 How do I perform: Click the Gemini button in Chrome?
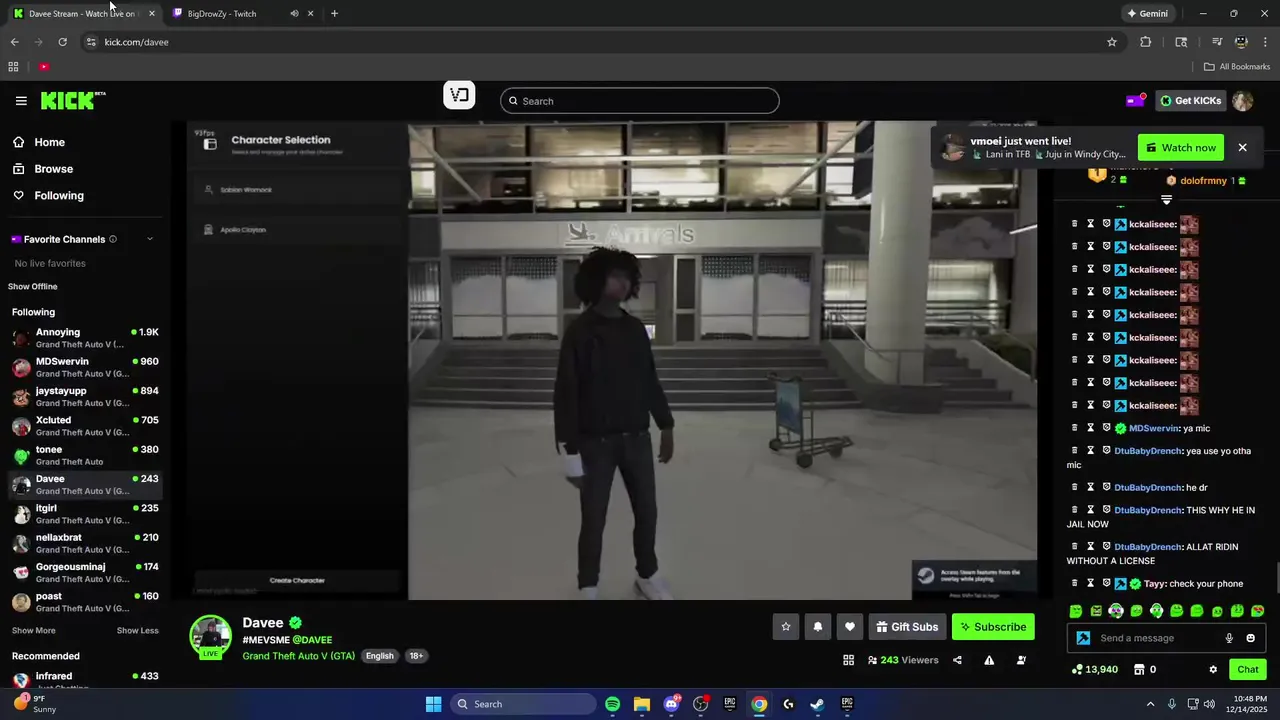click(1147, 14)
